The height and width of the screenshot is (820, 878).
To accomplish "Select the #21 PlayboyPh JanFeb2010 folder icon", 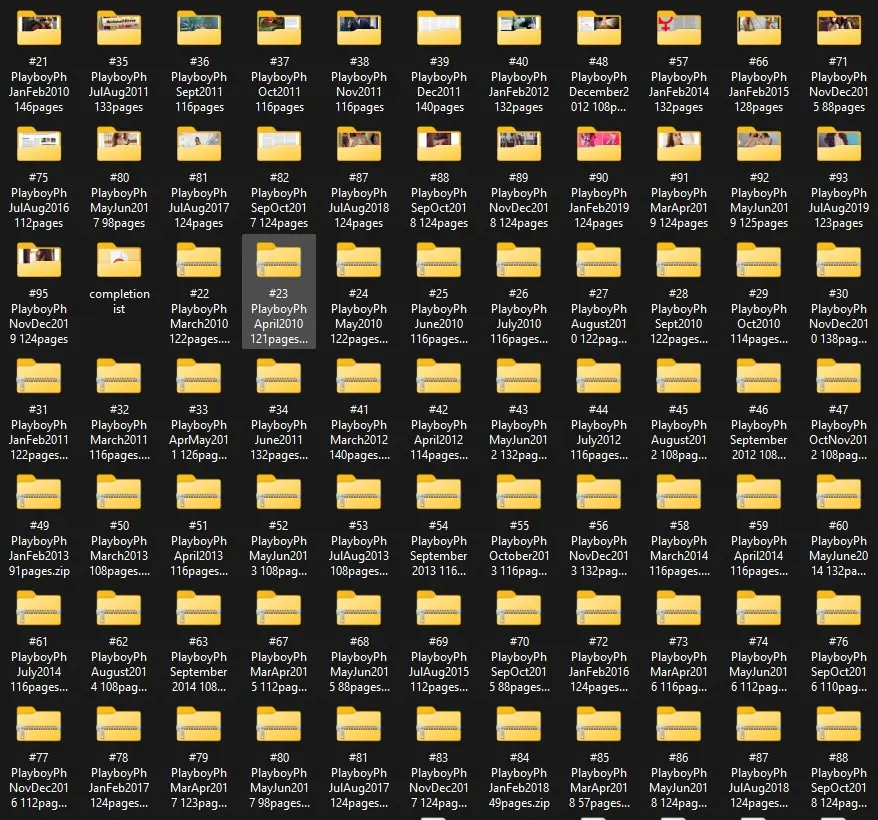I will 39,29.
